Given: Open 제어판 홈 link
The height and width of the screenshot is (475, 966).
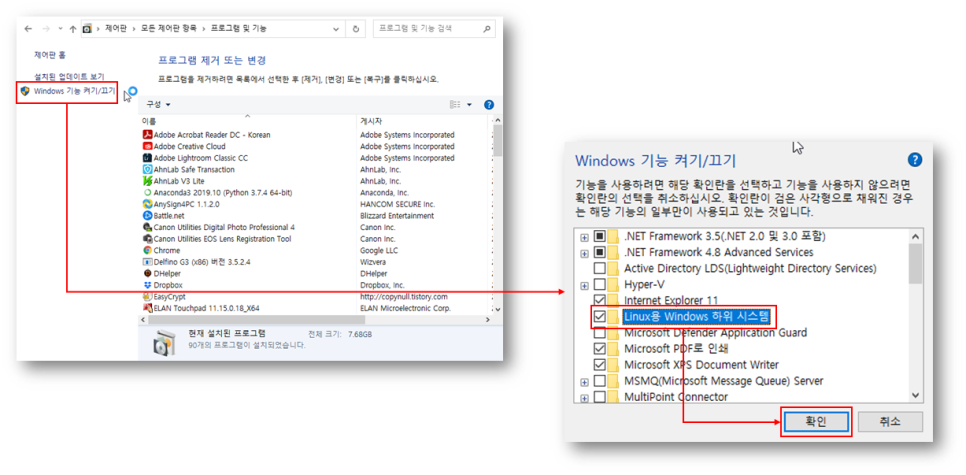Looking at the screenshot, I should [49, 55].
